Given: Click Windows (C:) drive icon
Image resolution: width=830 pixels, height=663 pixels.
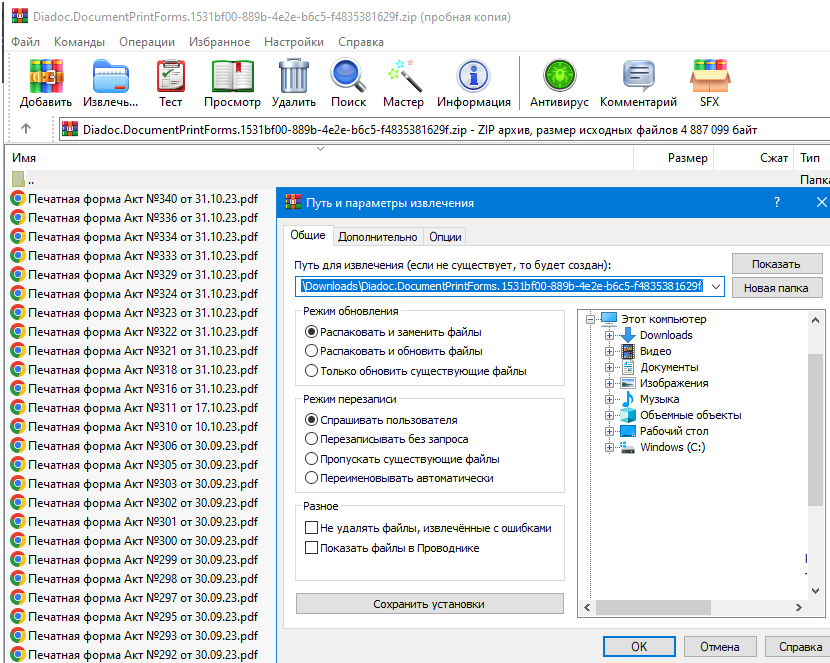Looking at the screenshot, I should (628, 447).
